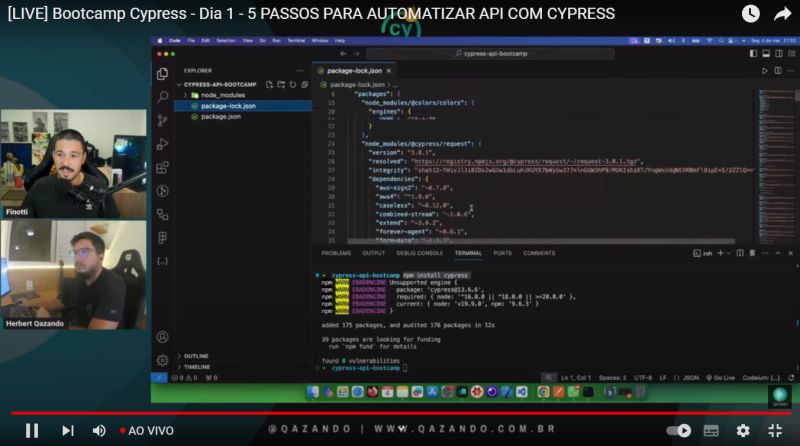
Task: Collapse the CYPRESS-API-BOOTCAMP root folder
Action: click(x=179, y=85)
